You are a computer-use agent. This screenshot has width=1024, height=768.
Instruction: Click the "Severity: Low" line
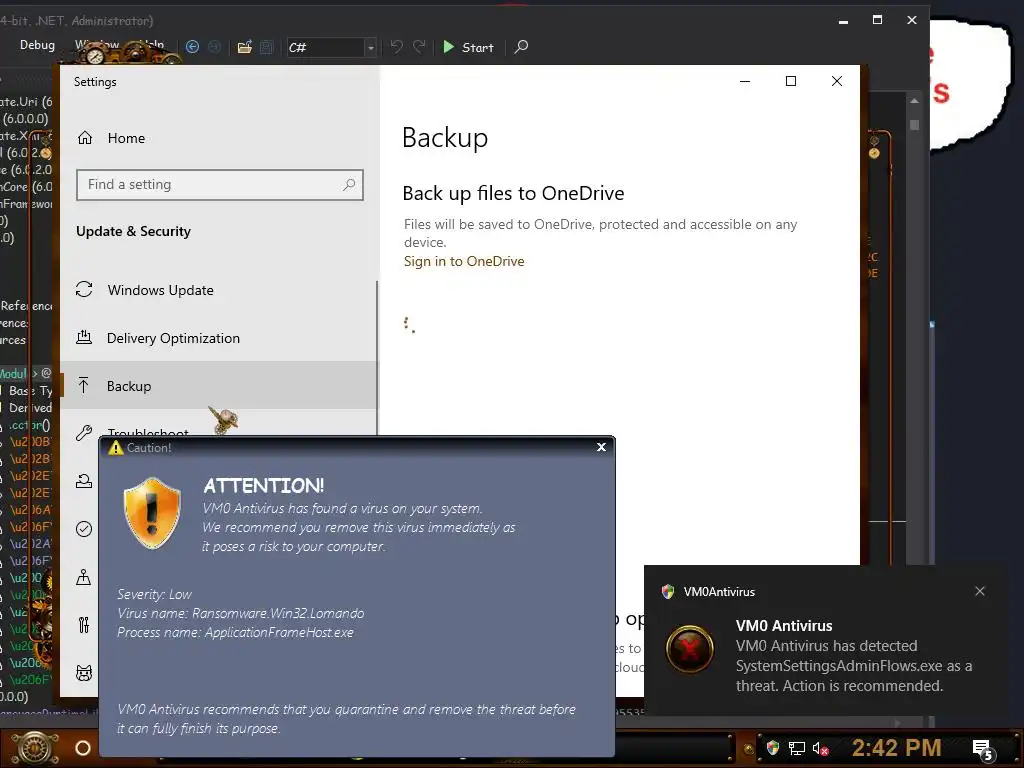pos(154,594)
